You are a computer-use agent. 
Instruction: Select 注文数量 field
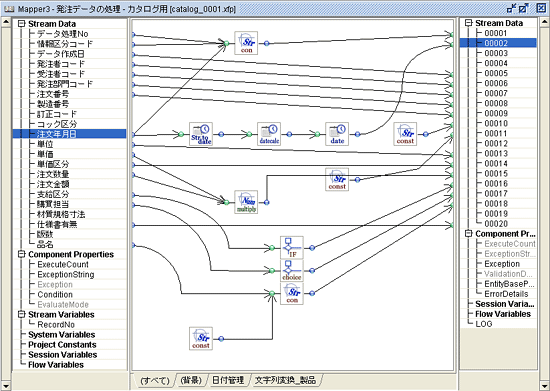(x=53, y=174)
